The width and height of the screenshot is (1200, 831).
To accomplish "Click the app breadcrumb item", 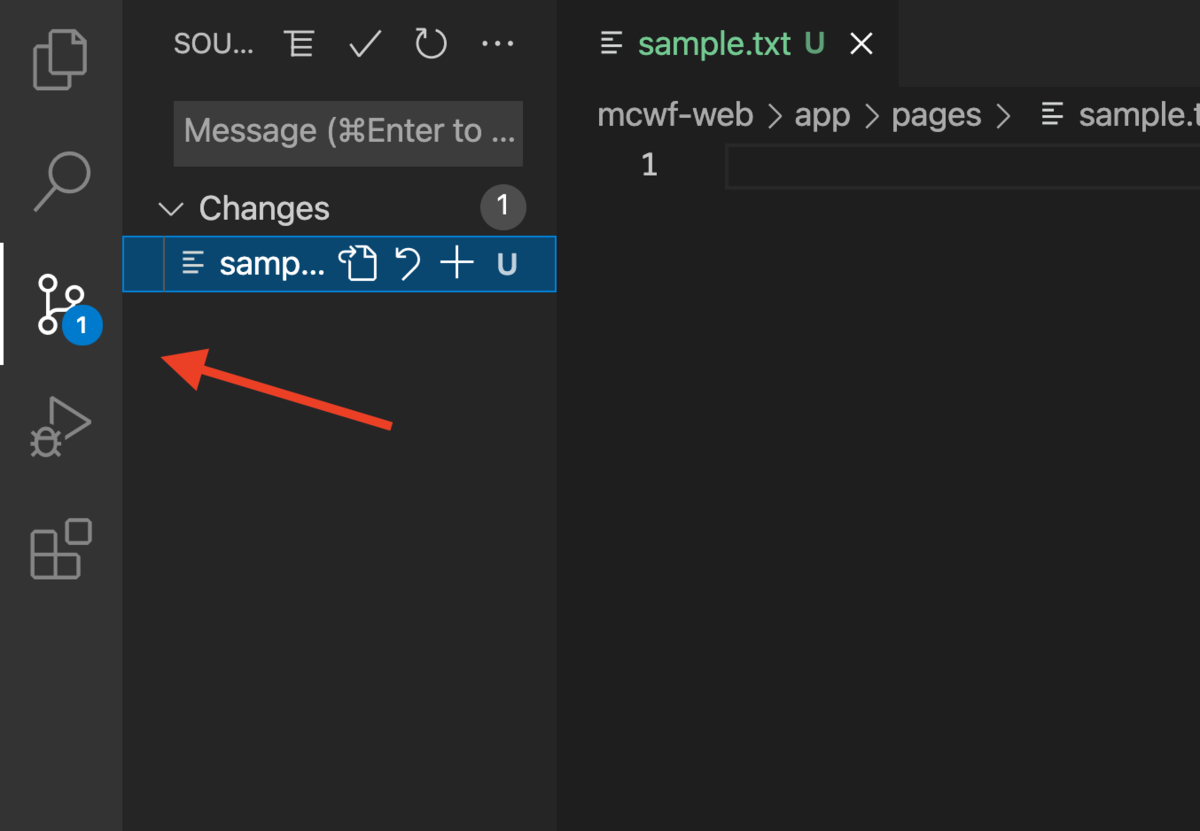I will [822, 116].
